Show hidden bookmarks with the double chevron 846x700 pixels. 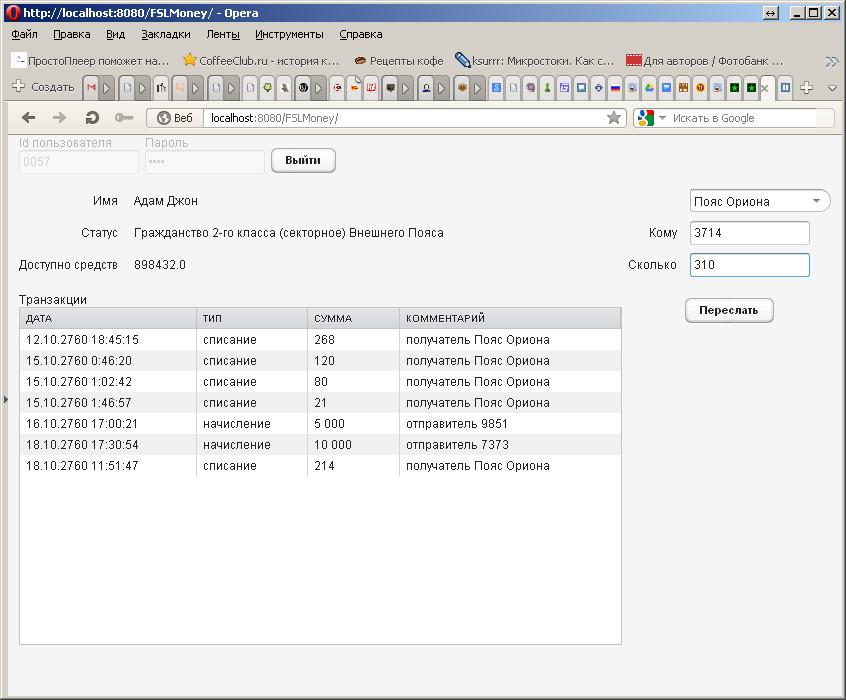pos(831,62)
